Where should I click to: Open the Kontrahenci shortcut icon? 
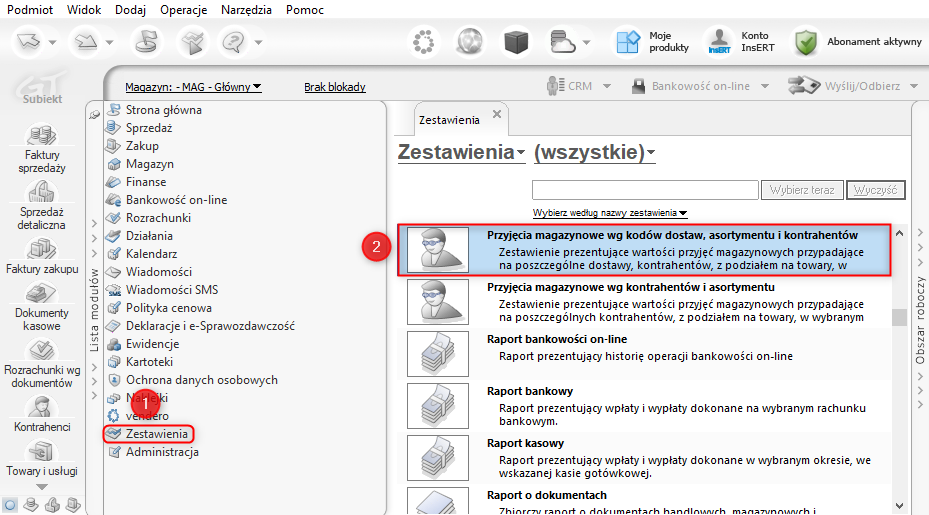pyautogui.click(x=41, y=407)
